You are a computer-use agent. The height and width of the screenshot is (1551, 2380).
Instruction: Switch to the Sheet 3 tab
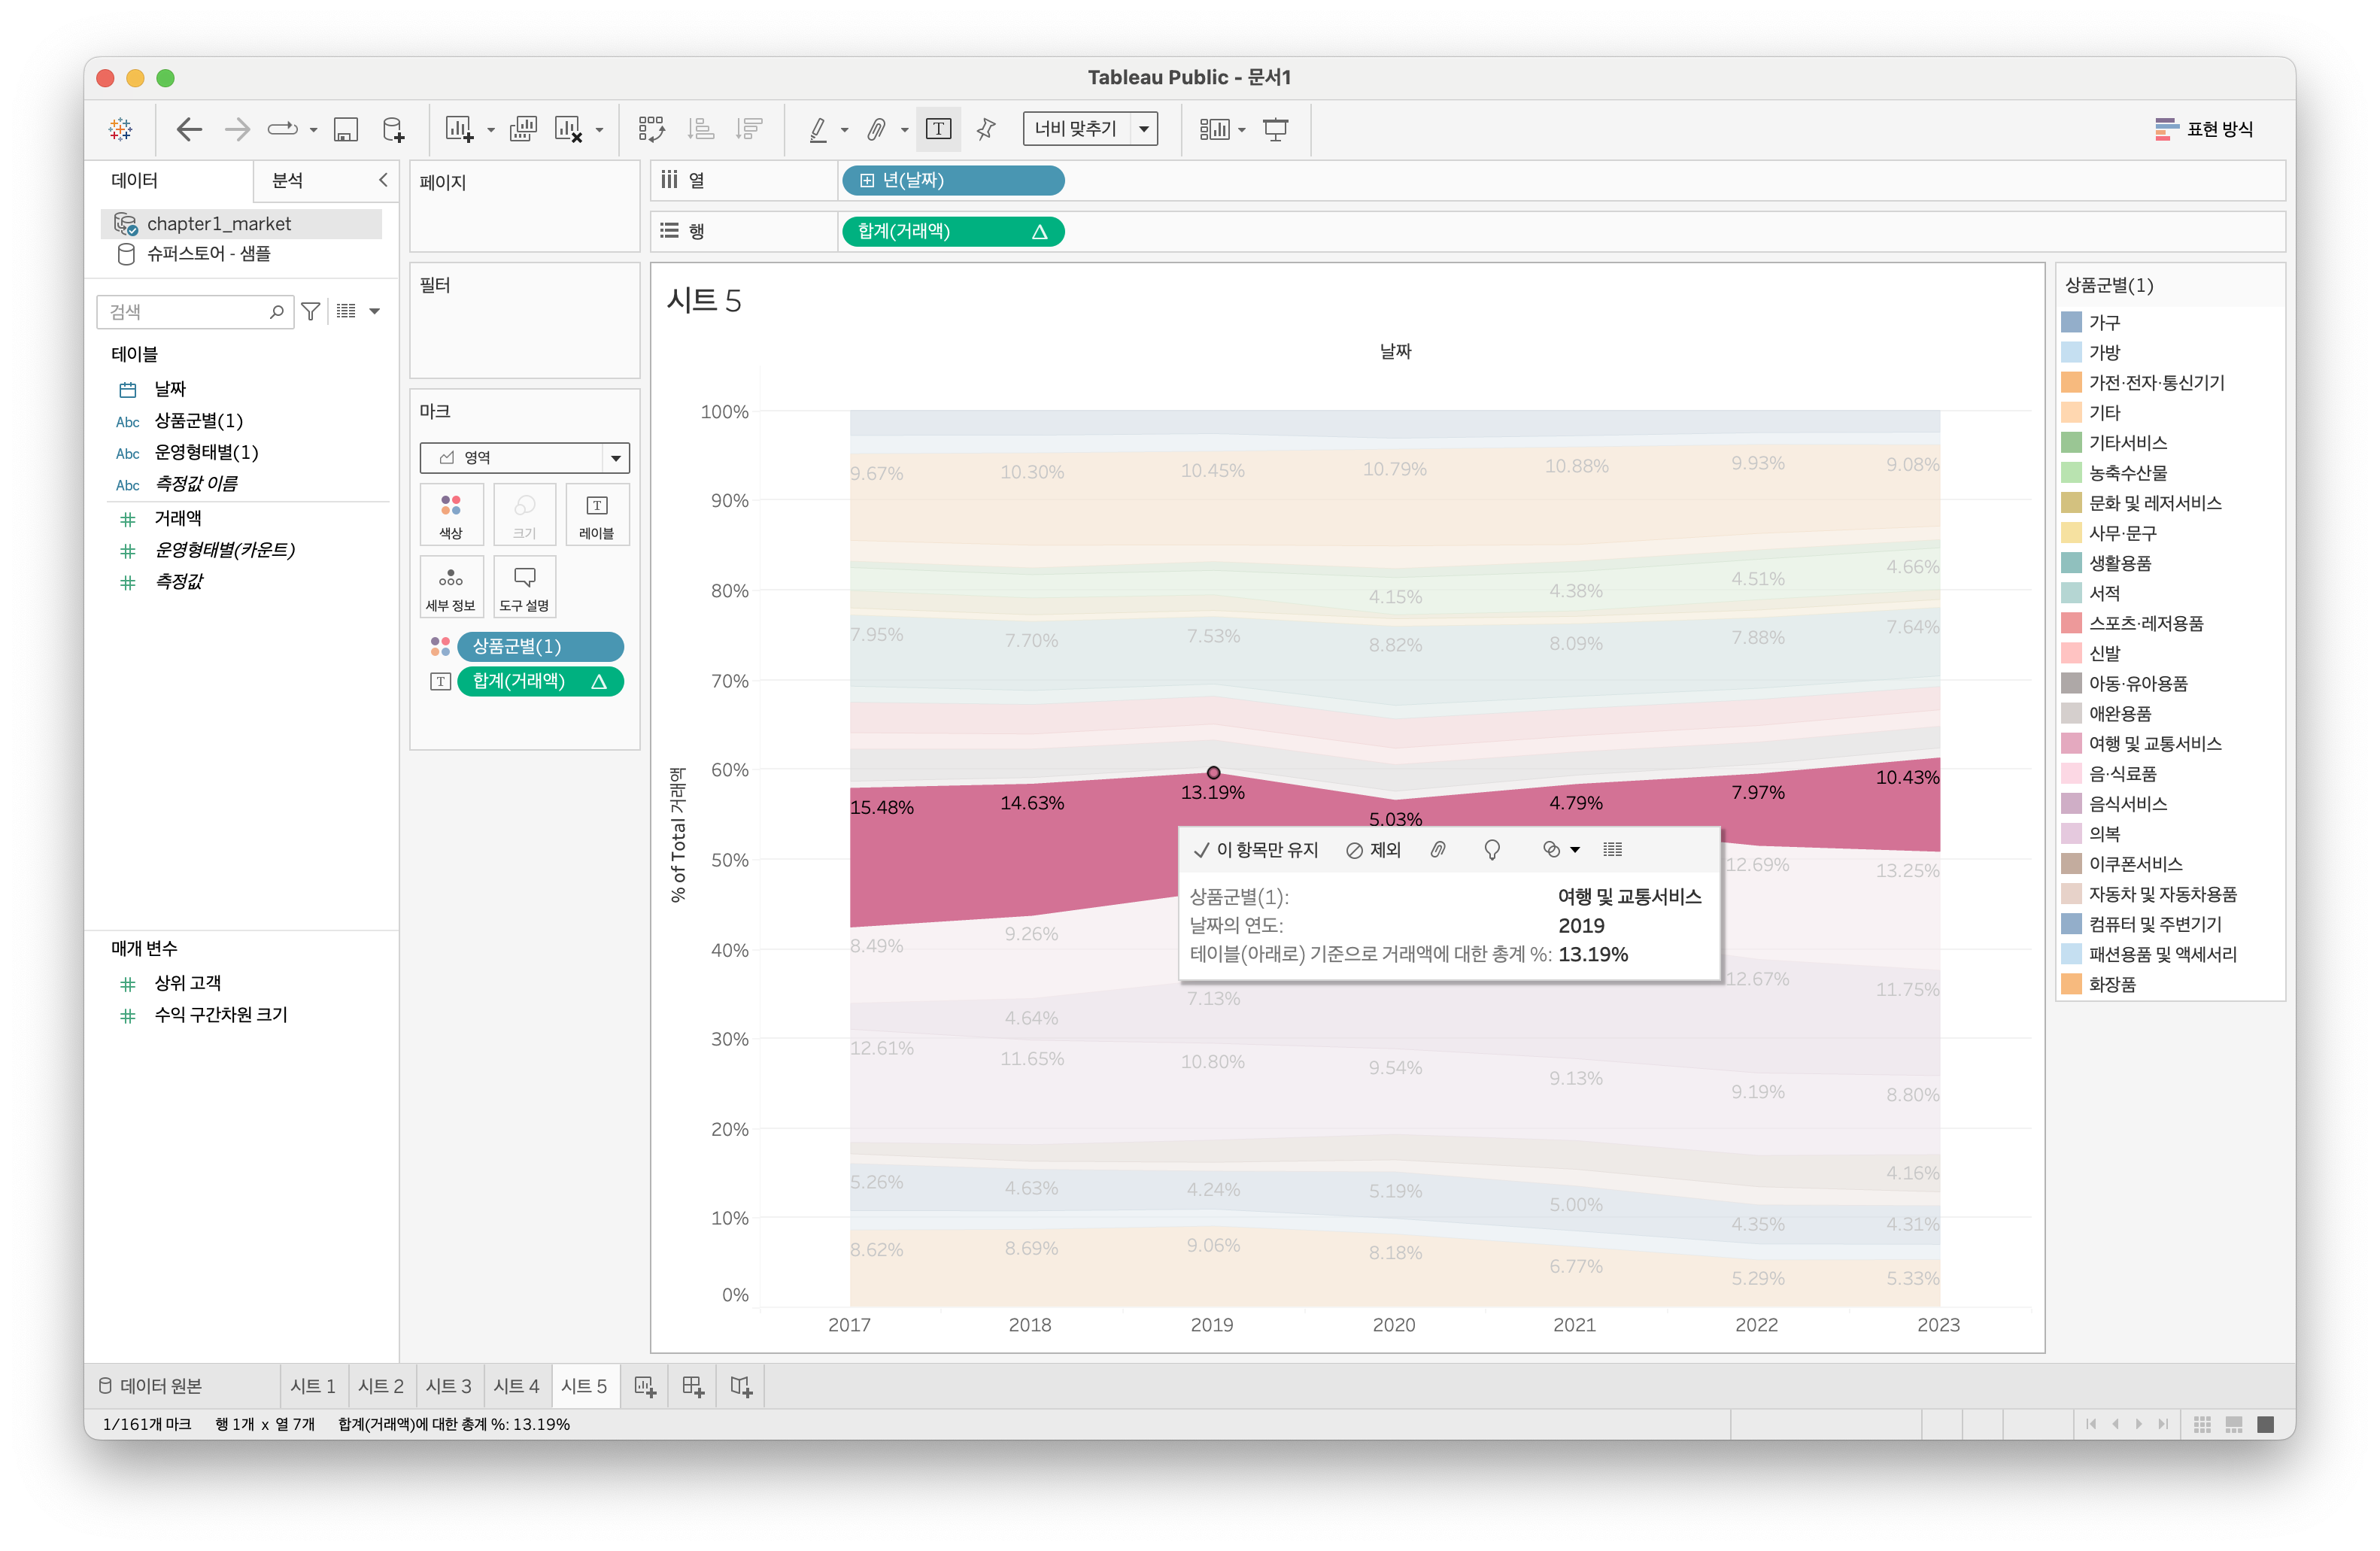click(x=448, y=1386)
